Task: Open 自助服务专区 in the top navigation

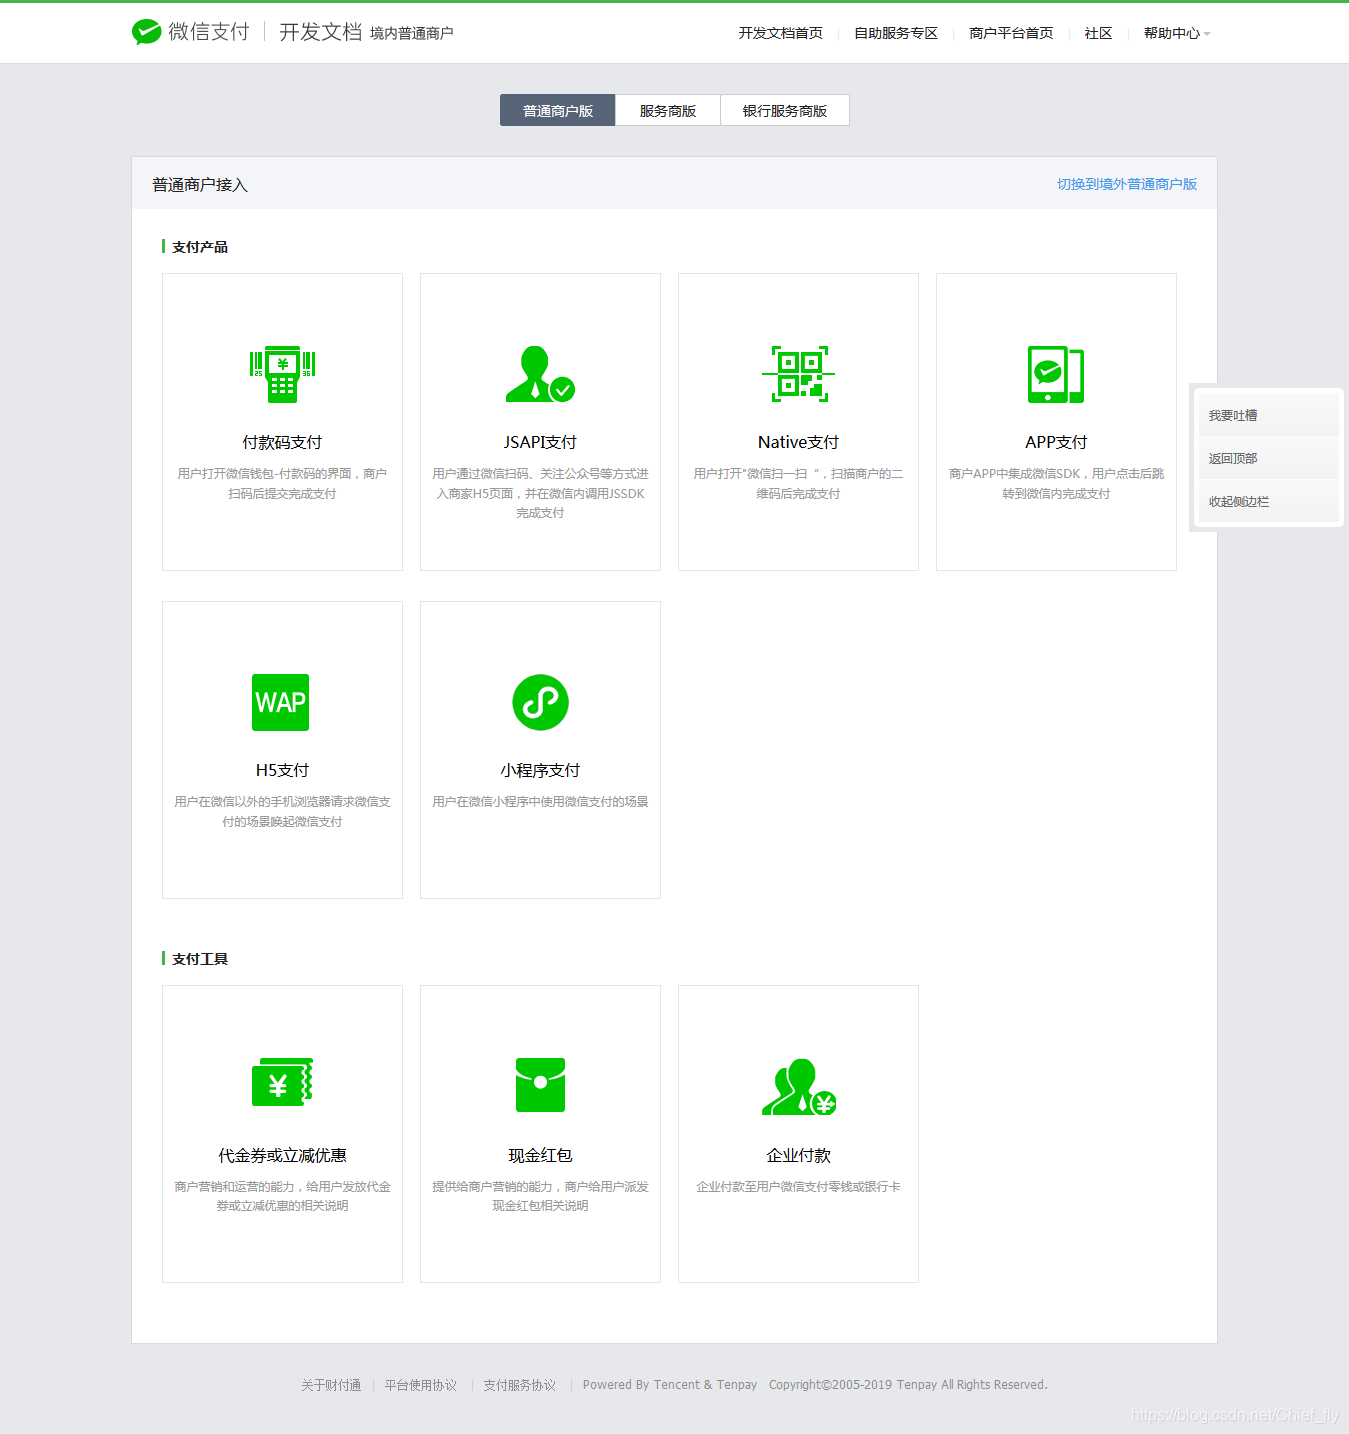Action: [x=896, y=33]
